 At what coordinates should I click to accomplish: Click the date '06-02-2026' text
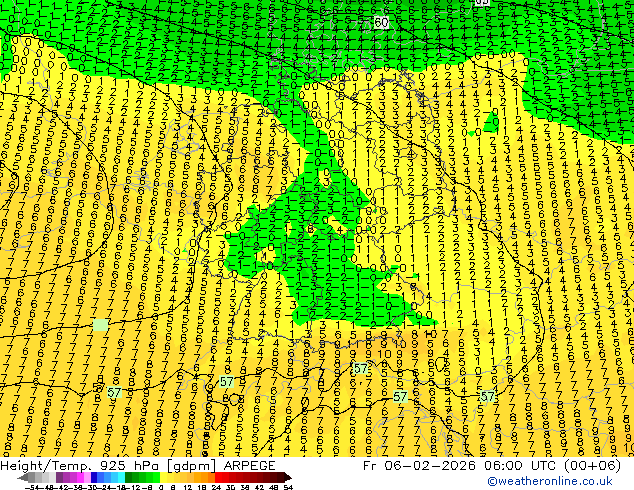(429, 466)
